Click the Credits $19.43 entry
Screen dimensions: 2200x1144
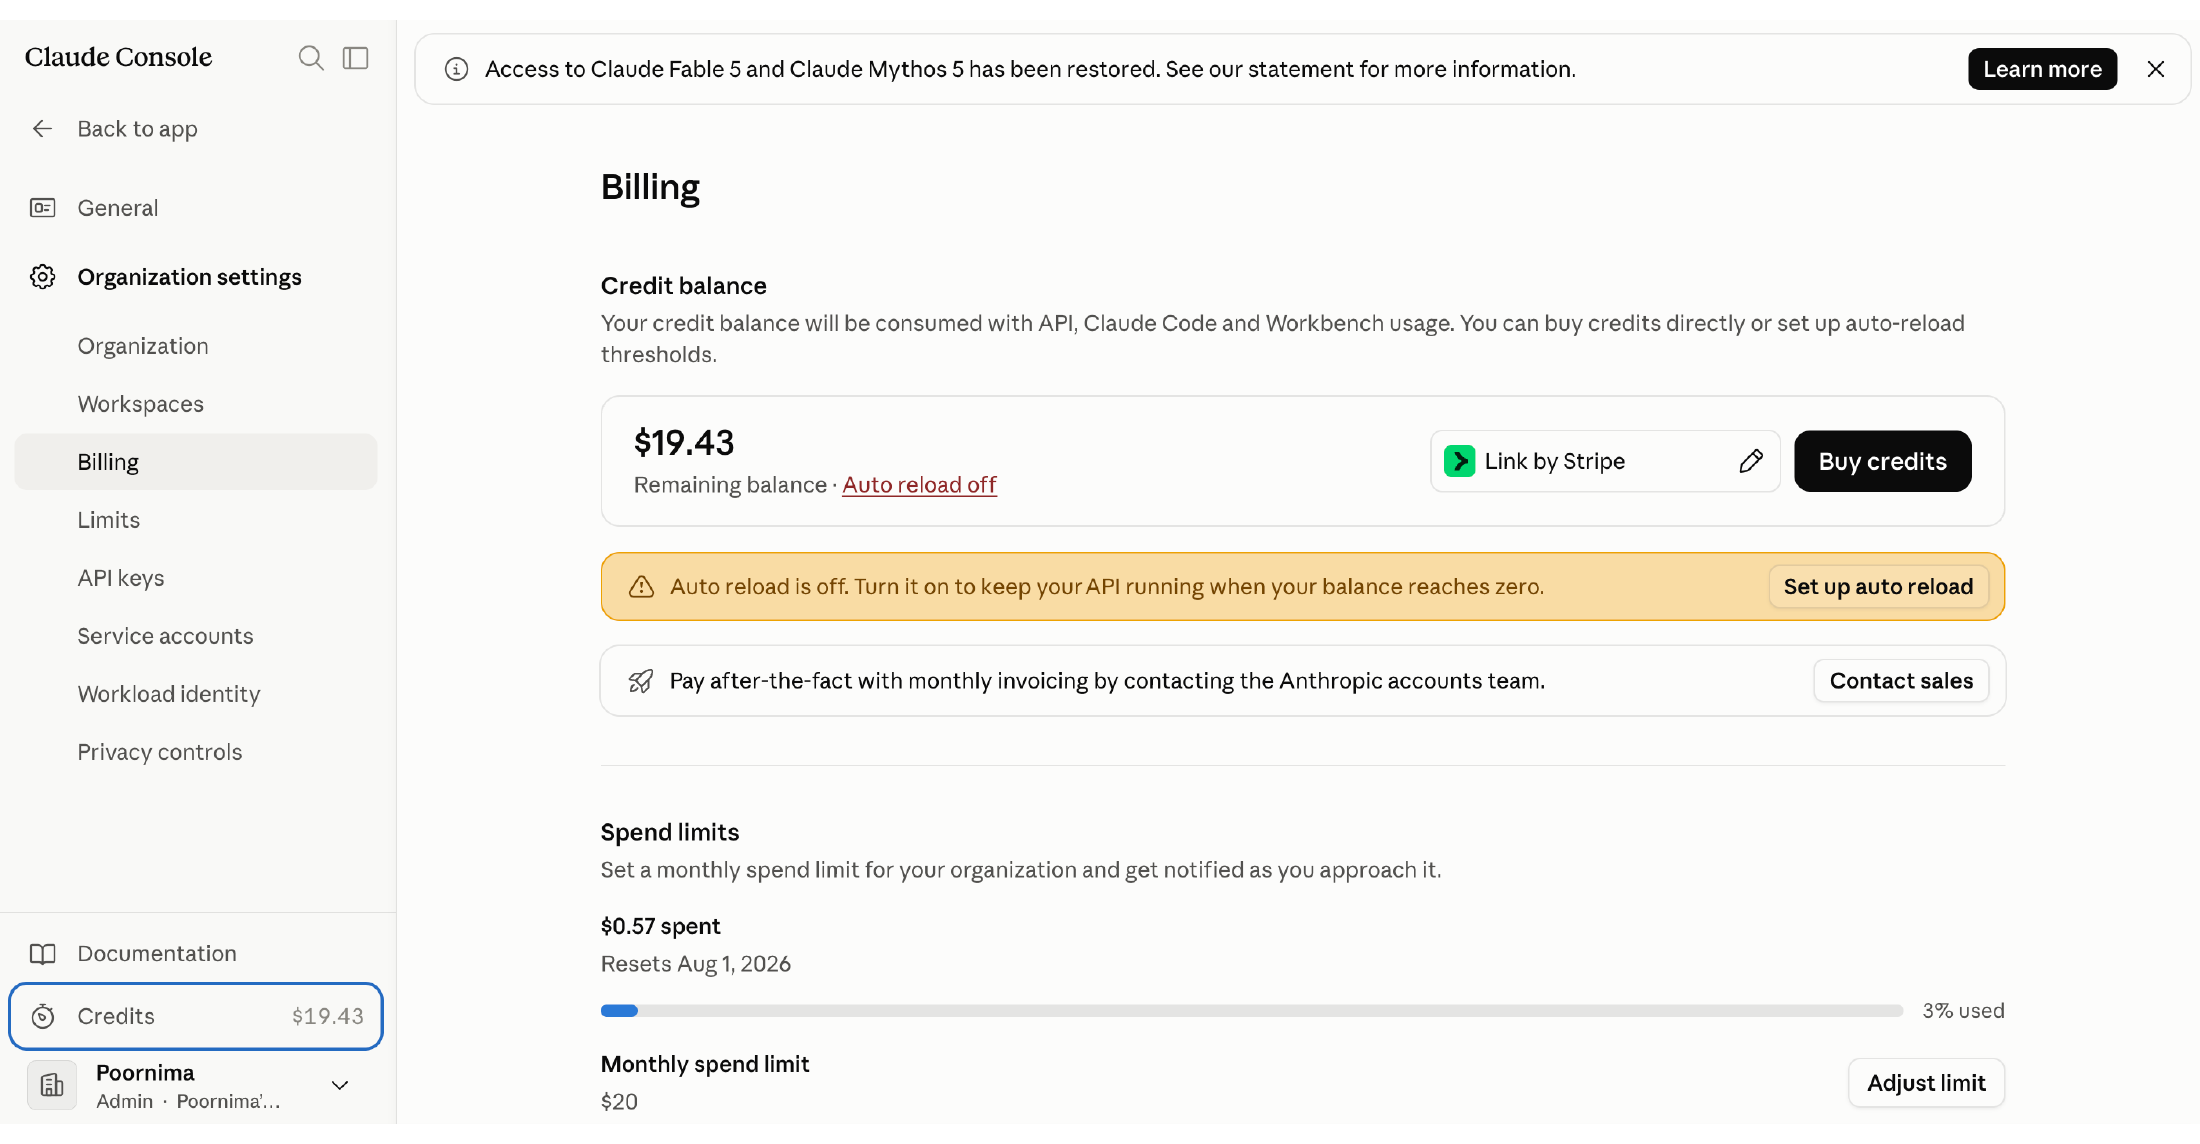click(x=196, y=1016)
